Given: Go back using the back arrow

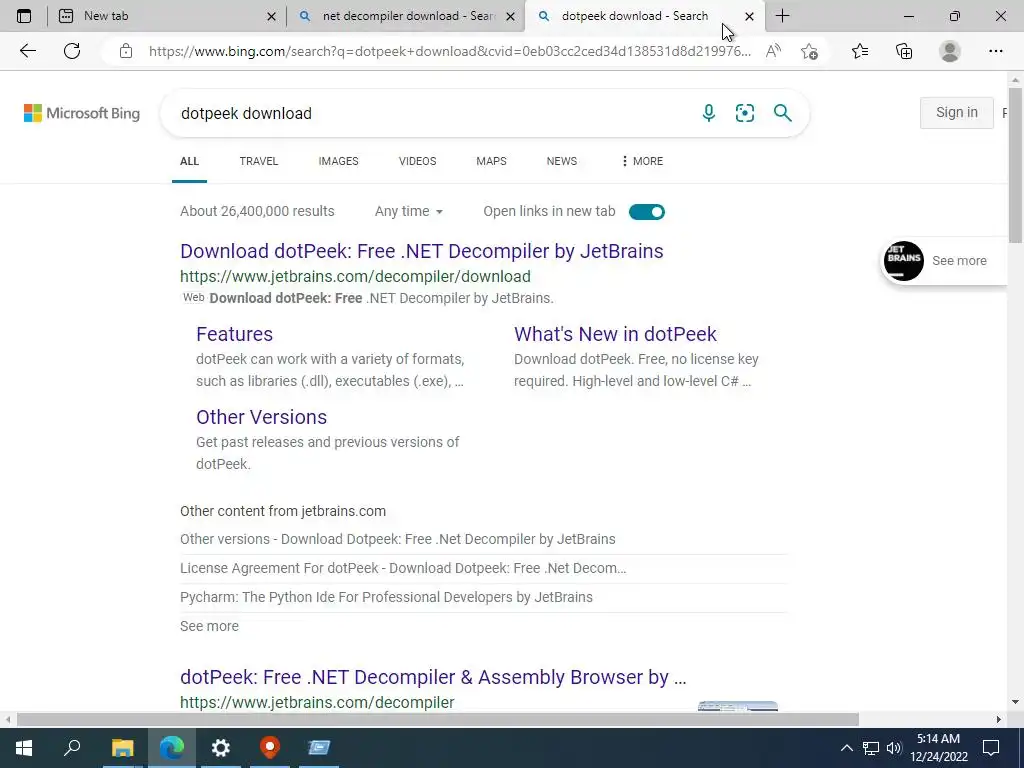Looking at the screenshot, I should 27,51.
